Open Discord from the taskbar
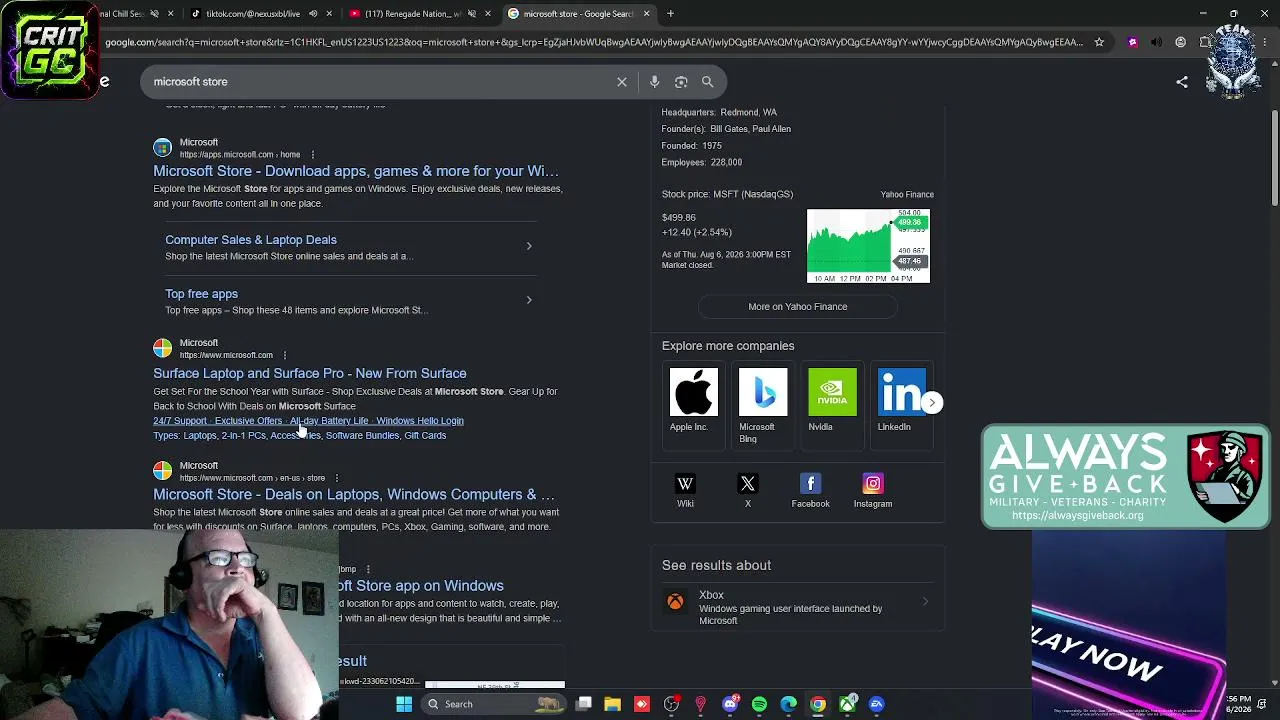 730,704
